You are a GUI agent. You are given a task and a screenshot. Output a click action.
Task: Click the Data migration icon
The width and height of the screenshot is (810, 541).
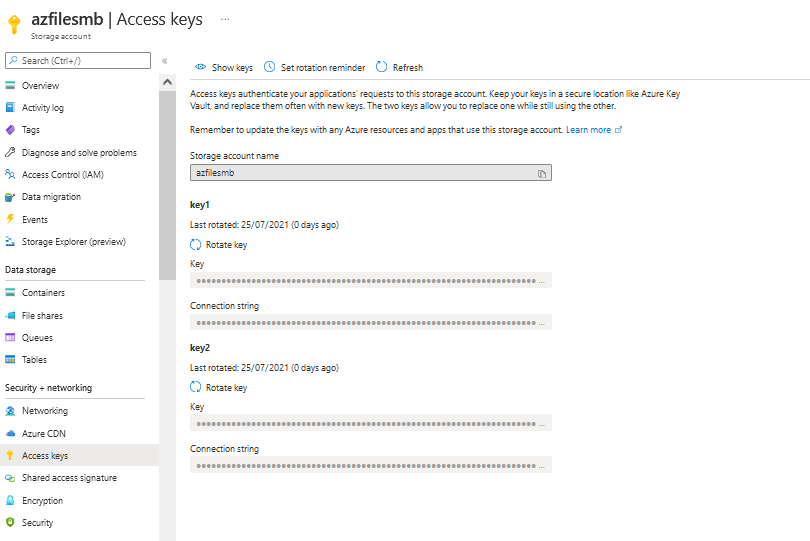point(10,197)
